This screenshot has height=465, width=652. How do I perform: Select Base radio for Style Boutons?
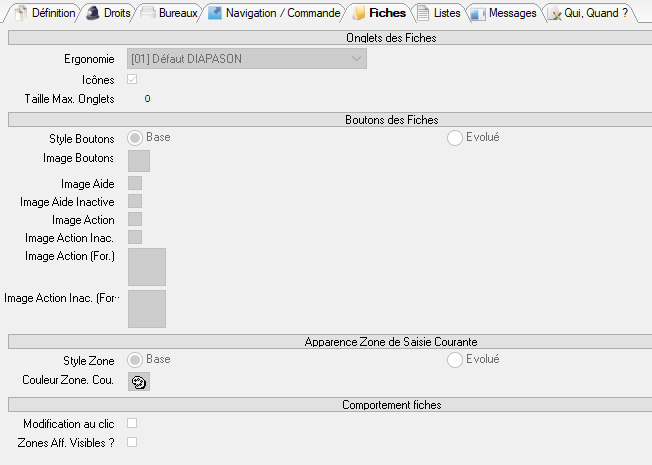[135, 138]
